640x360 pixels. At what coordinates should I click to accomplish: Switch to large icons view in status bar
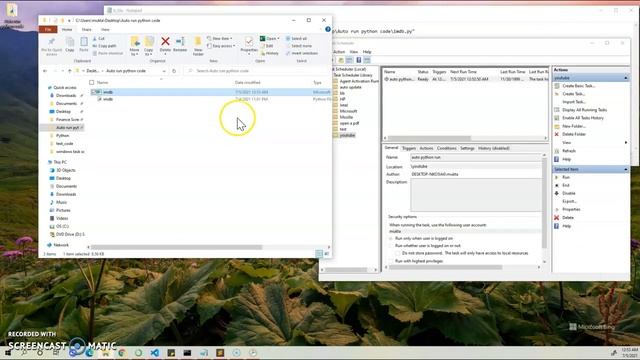pos(327,254)
